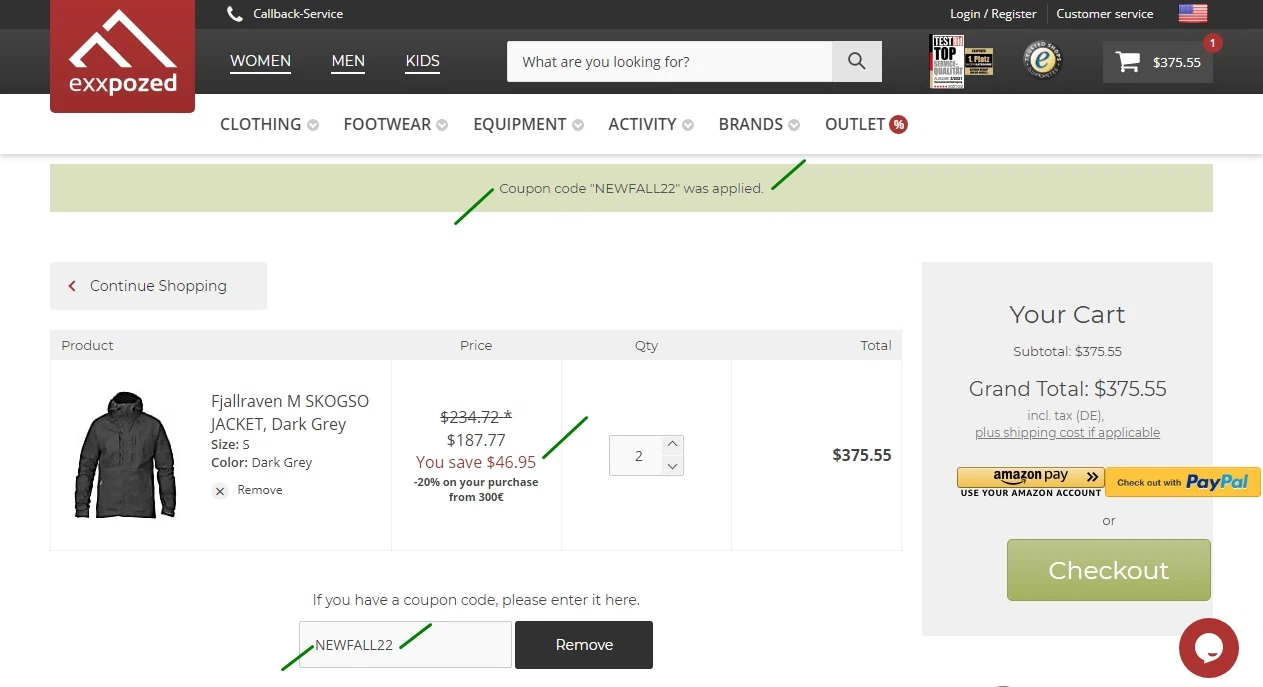Click the search magnifier button
Viewport: 1263px width, 687px height.
click(x=857, y=61)
